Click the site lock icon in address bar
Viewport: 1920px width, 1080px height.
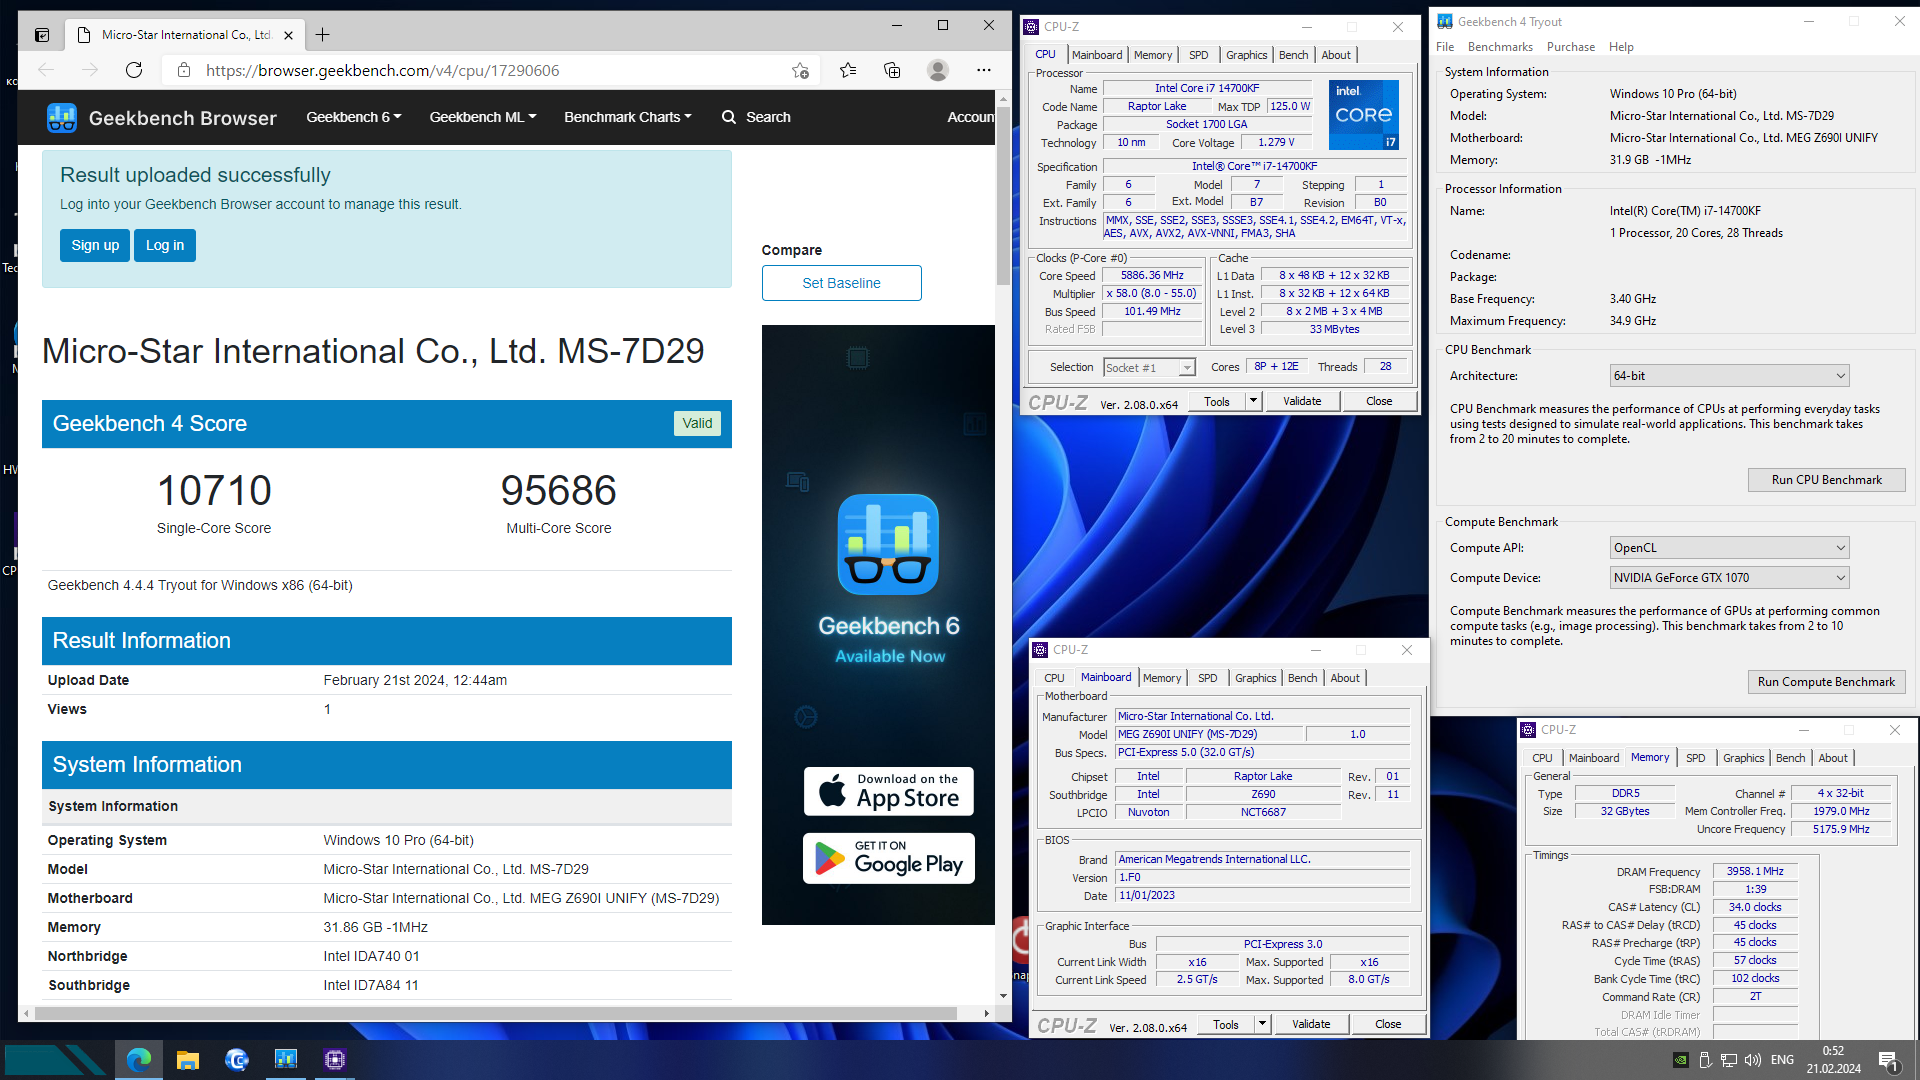click(183, 70)
